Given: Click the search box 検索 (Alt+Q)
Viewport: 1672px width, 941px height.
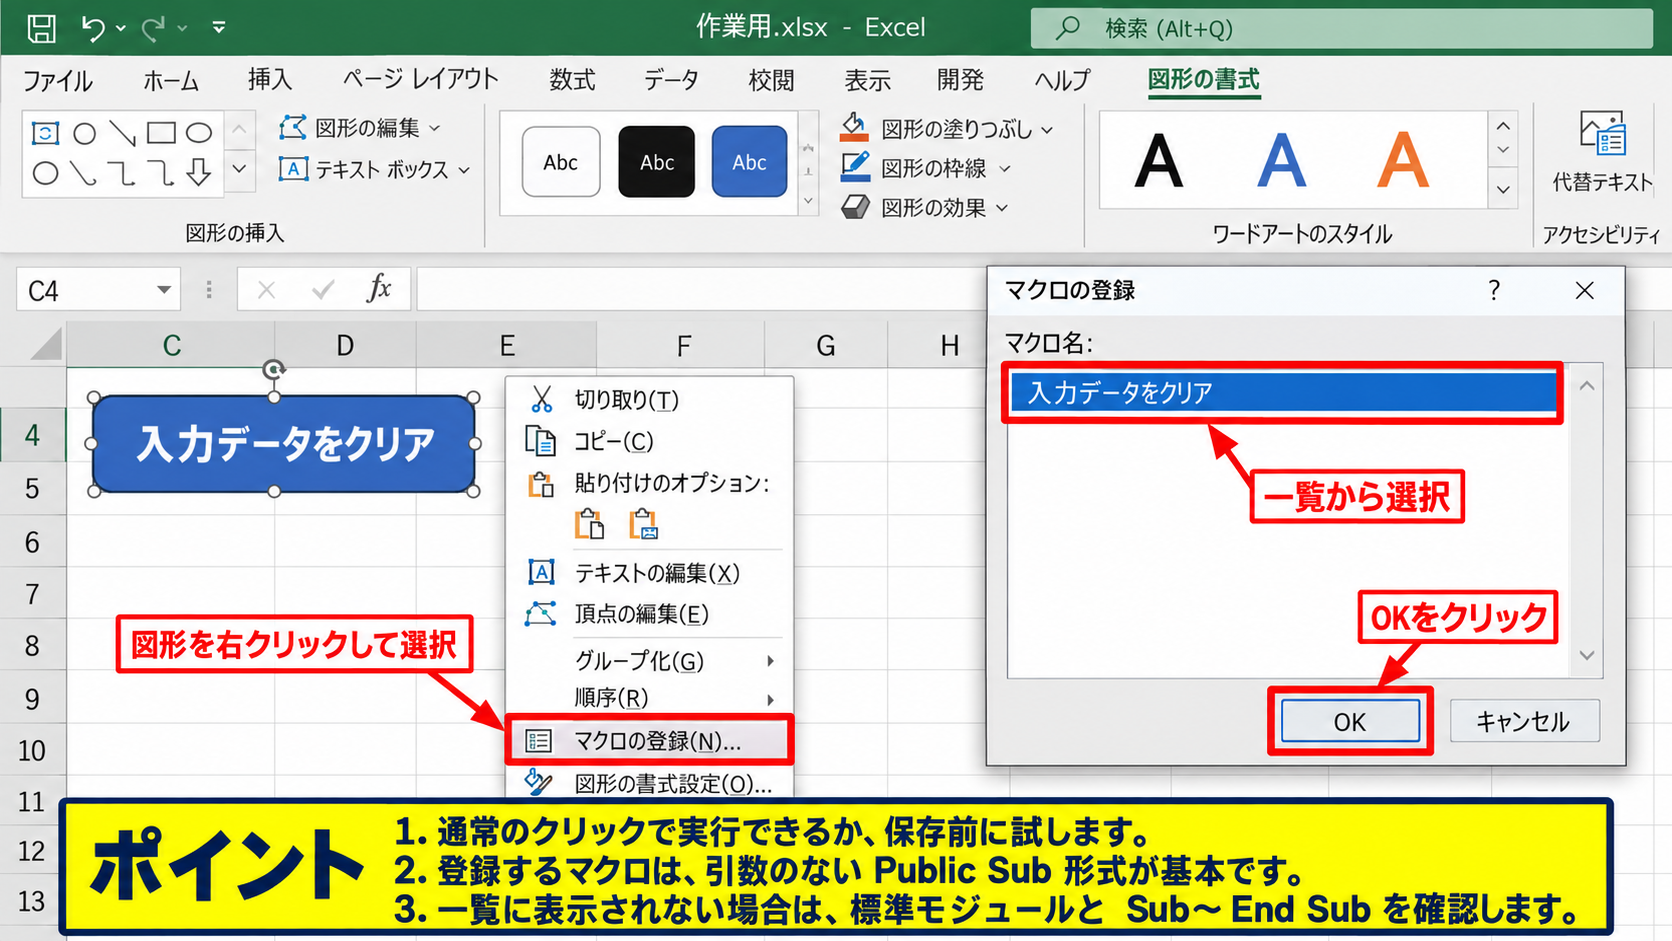Looking at the screenshot, I should 1341,28.
